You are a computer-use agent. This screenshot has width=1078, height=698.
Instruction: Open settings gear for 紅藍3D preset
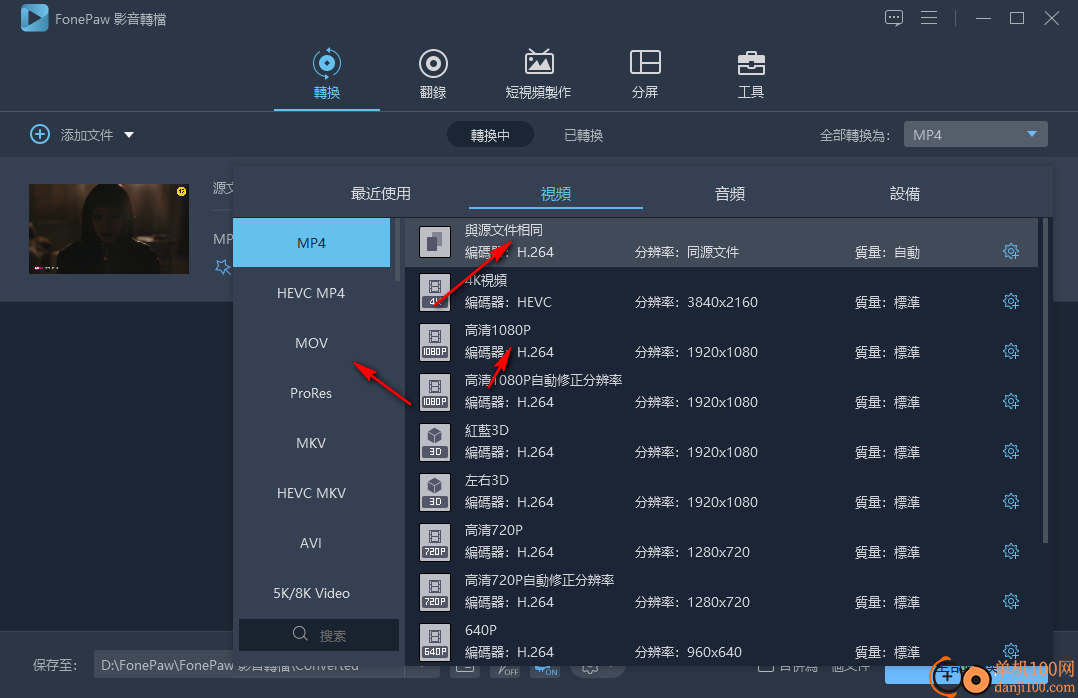coord(1011,451)
